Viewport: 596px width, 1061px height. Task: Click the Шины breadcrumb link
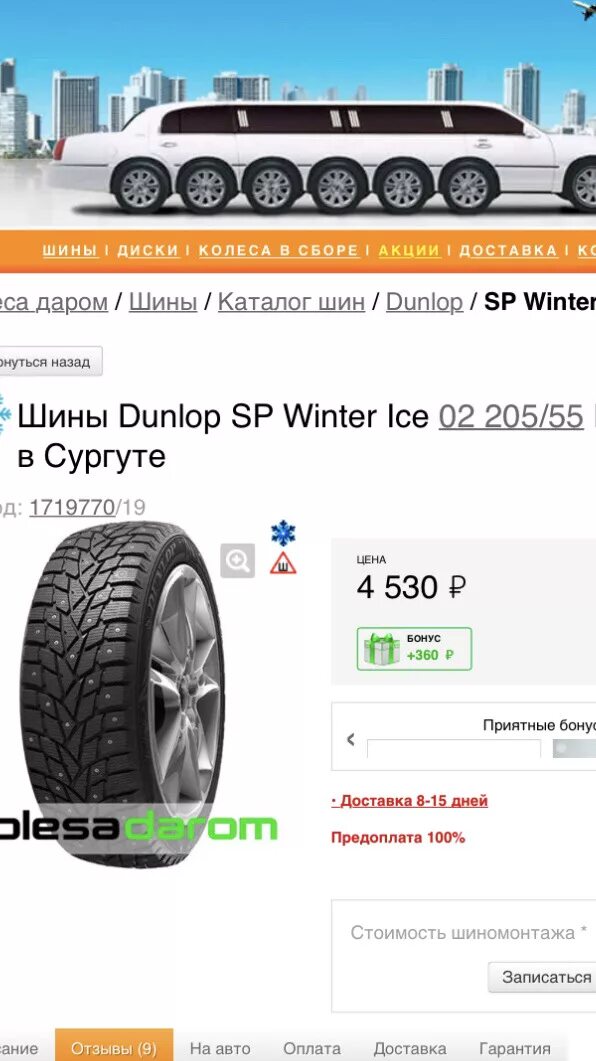point(163,302)
